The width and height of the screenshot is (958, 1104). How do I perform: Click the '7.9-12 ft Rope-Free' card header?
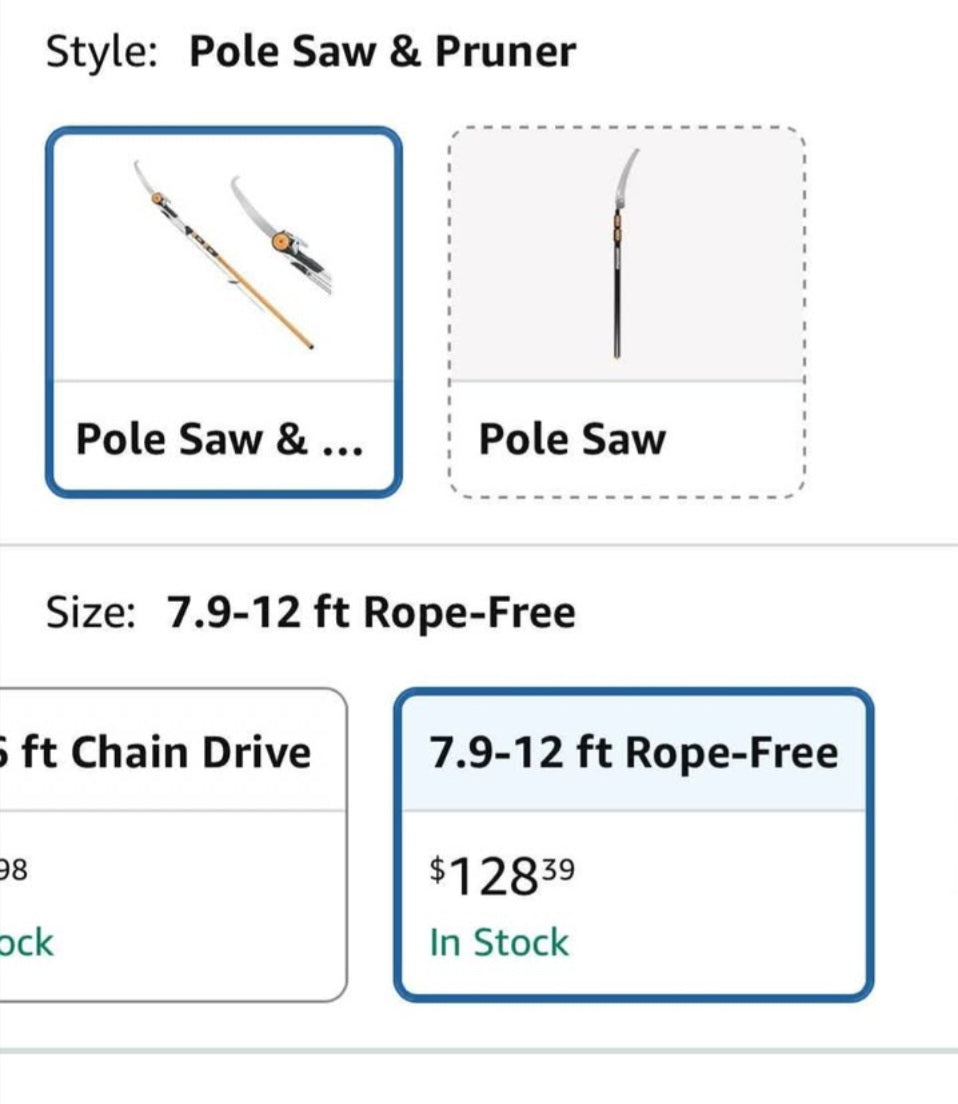click(634, 752)
